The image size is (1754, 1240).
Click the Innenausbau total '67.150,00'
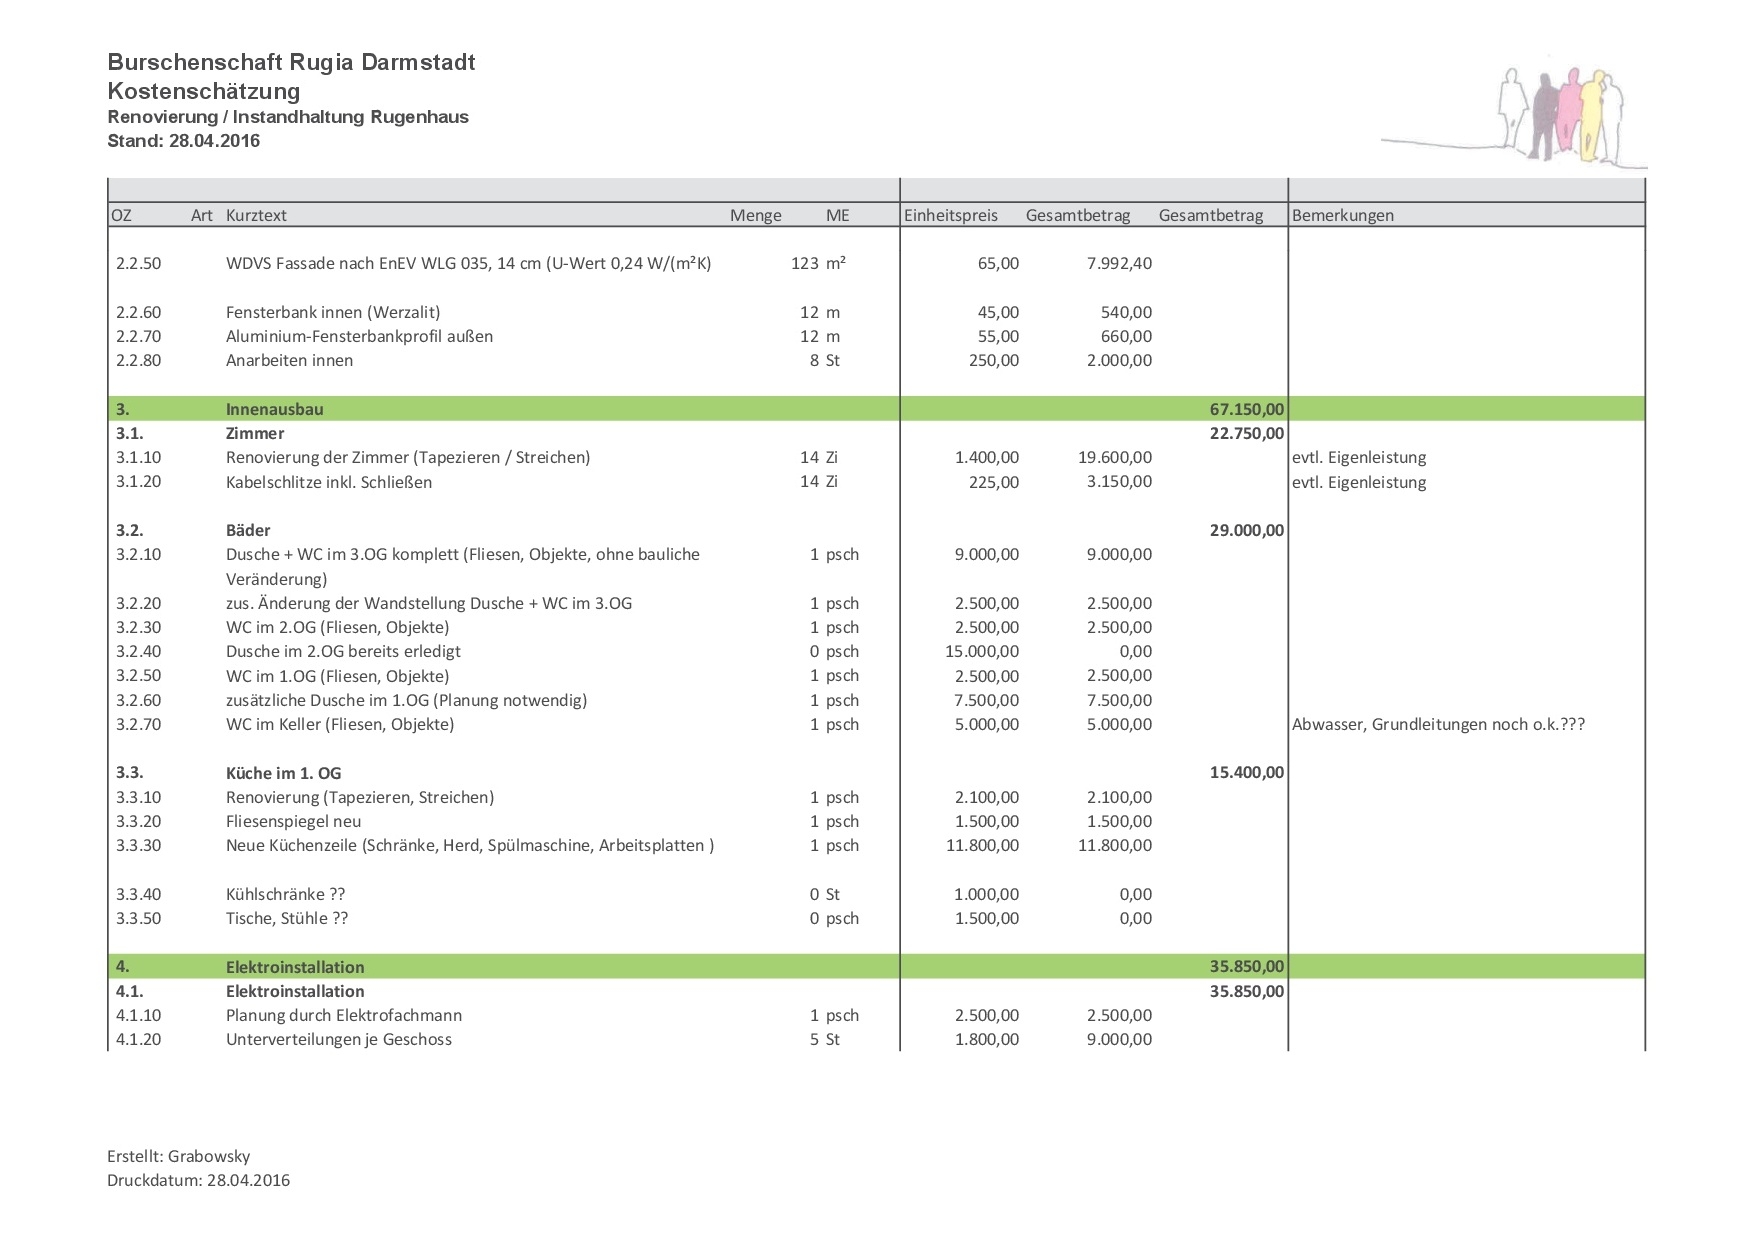(1246, 410)
